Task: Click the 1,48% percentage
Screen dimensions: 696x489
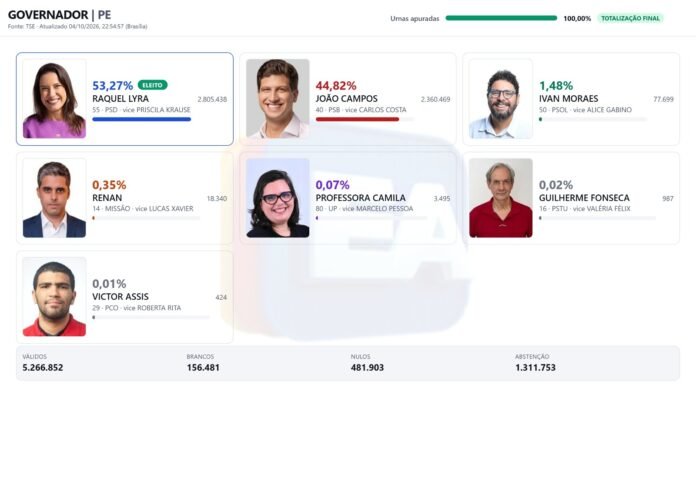Action: click(x=556, y=85)
